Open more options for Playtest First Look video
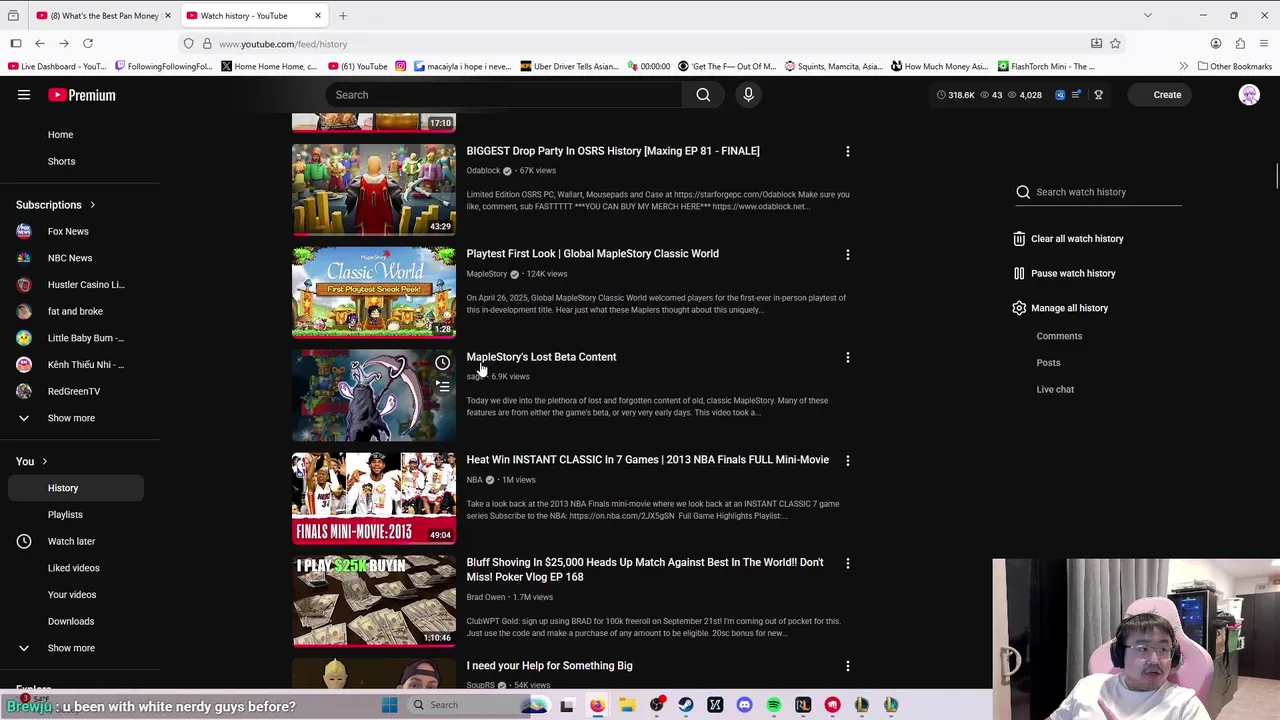Image resolution: width=1280 pixels, height=720 pixels. click(x=847, y=255)
